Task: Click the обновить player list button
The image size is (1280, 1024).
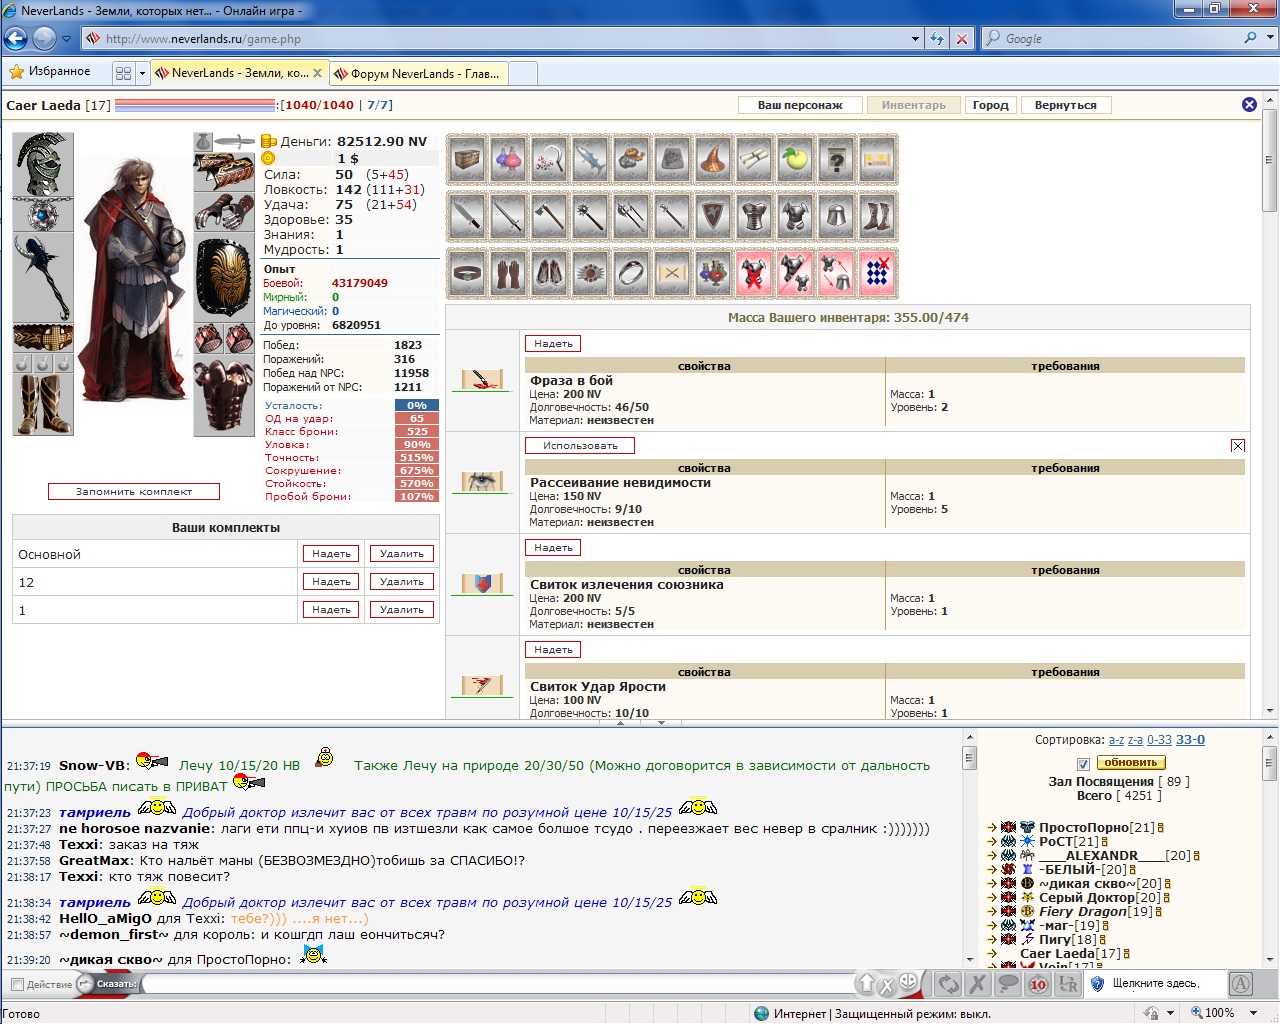Action: click(x=1130, y=763)
